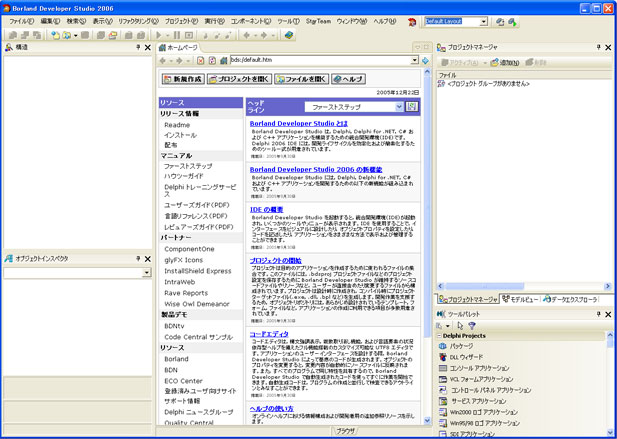Image resolution: width=617 pixels, height=439 pixels.
Task: Click the Open Project toolbar icon
Action: pos(113,35)
